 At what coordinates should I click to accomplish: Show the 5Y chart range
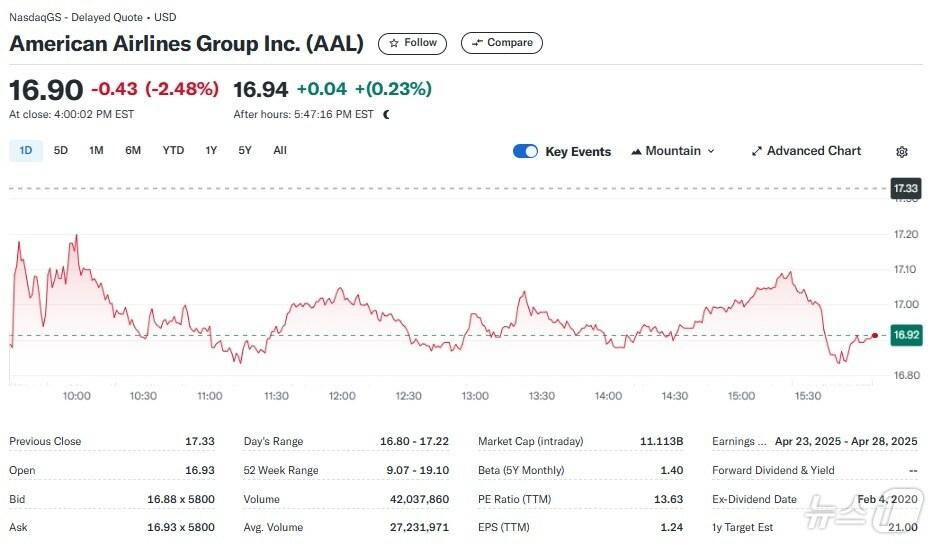click(245, 151)
